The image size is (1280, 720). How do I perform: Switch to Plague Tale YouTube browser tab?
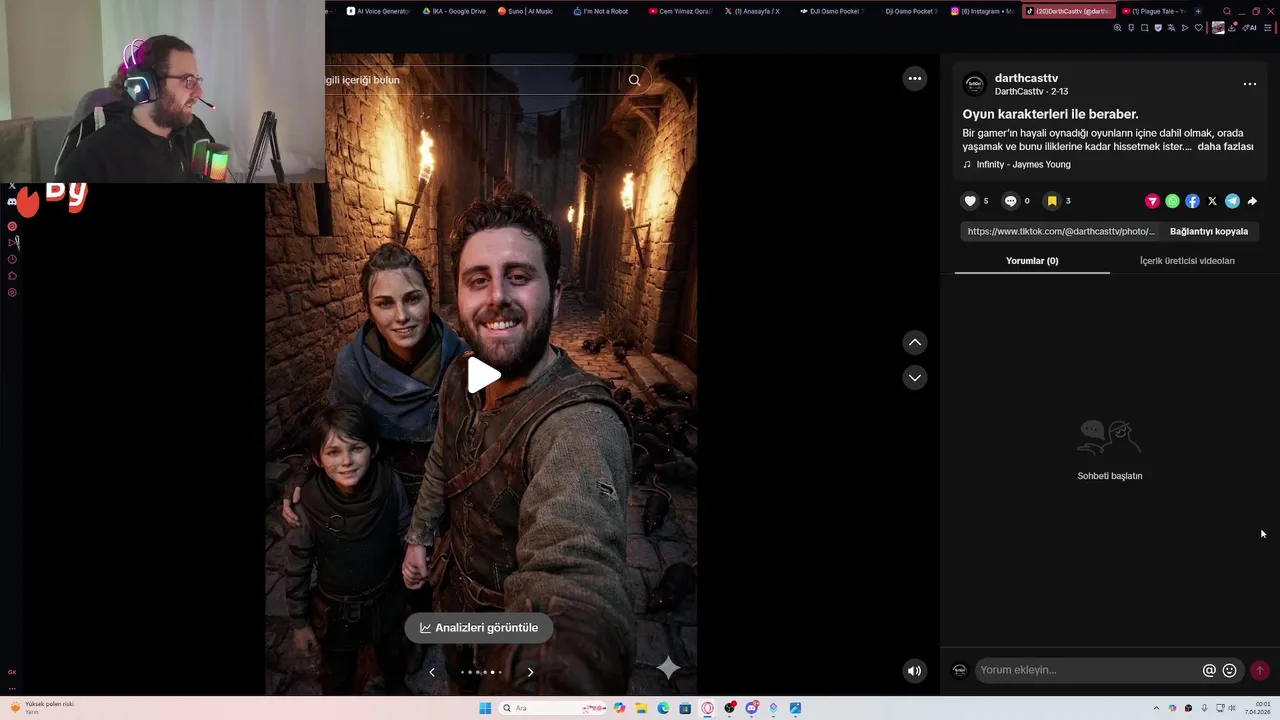pyautogui.click(x=1154, y=11)
